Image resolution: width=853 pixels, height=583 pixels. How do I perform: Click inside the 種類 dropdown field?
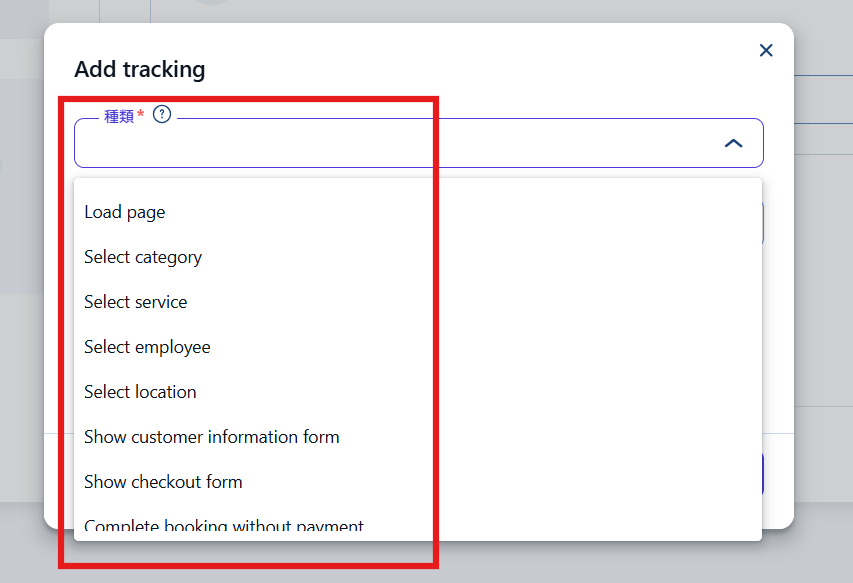pyautogui.click(x=400, y=144)
